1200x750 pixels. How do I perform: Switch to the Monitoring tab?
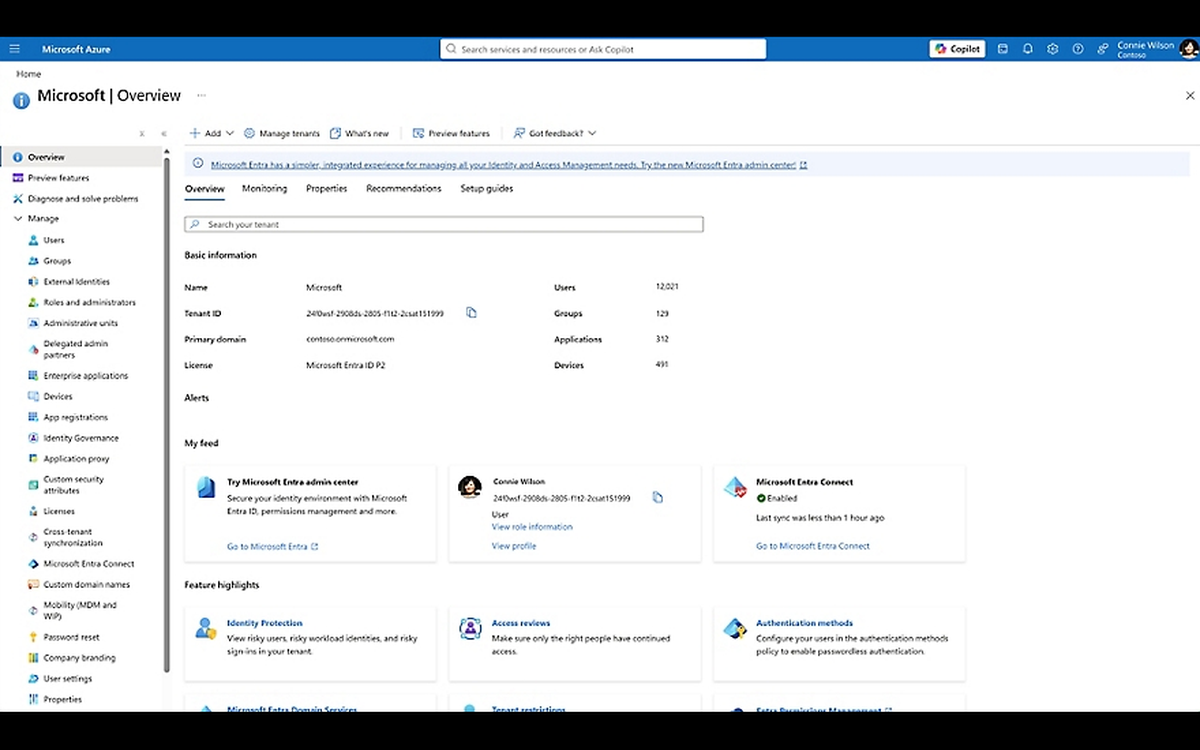(264, 188)
